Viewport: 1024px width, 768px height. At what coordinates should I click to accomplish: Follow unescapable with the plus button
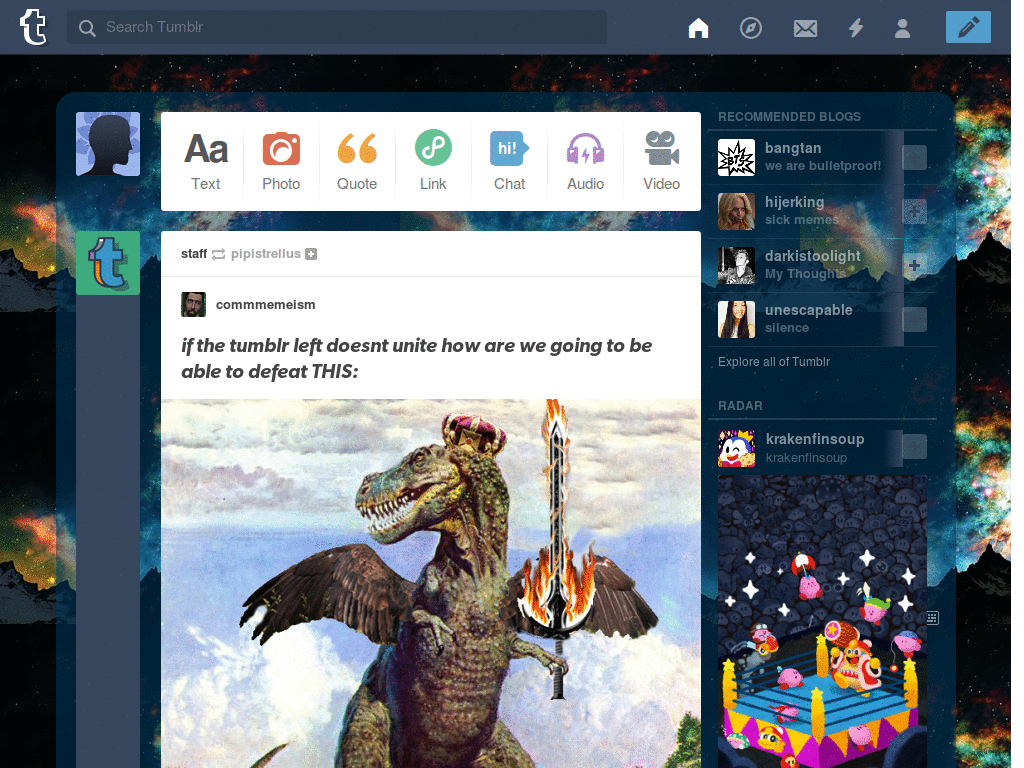915,319
